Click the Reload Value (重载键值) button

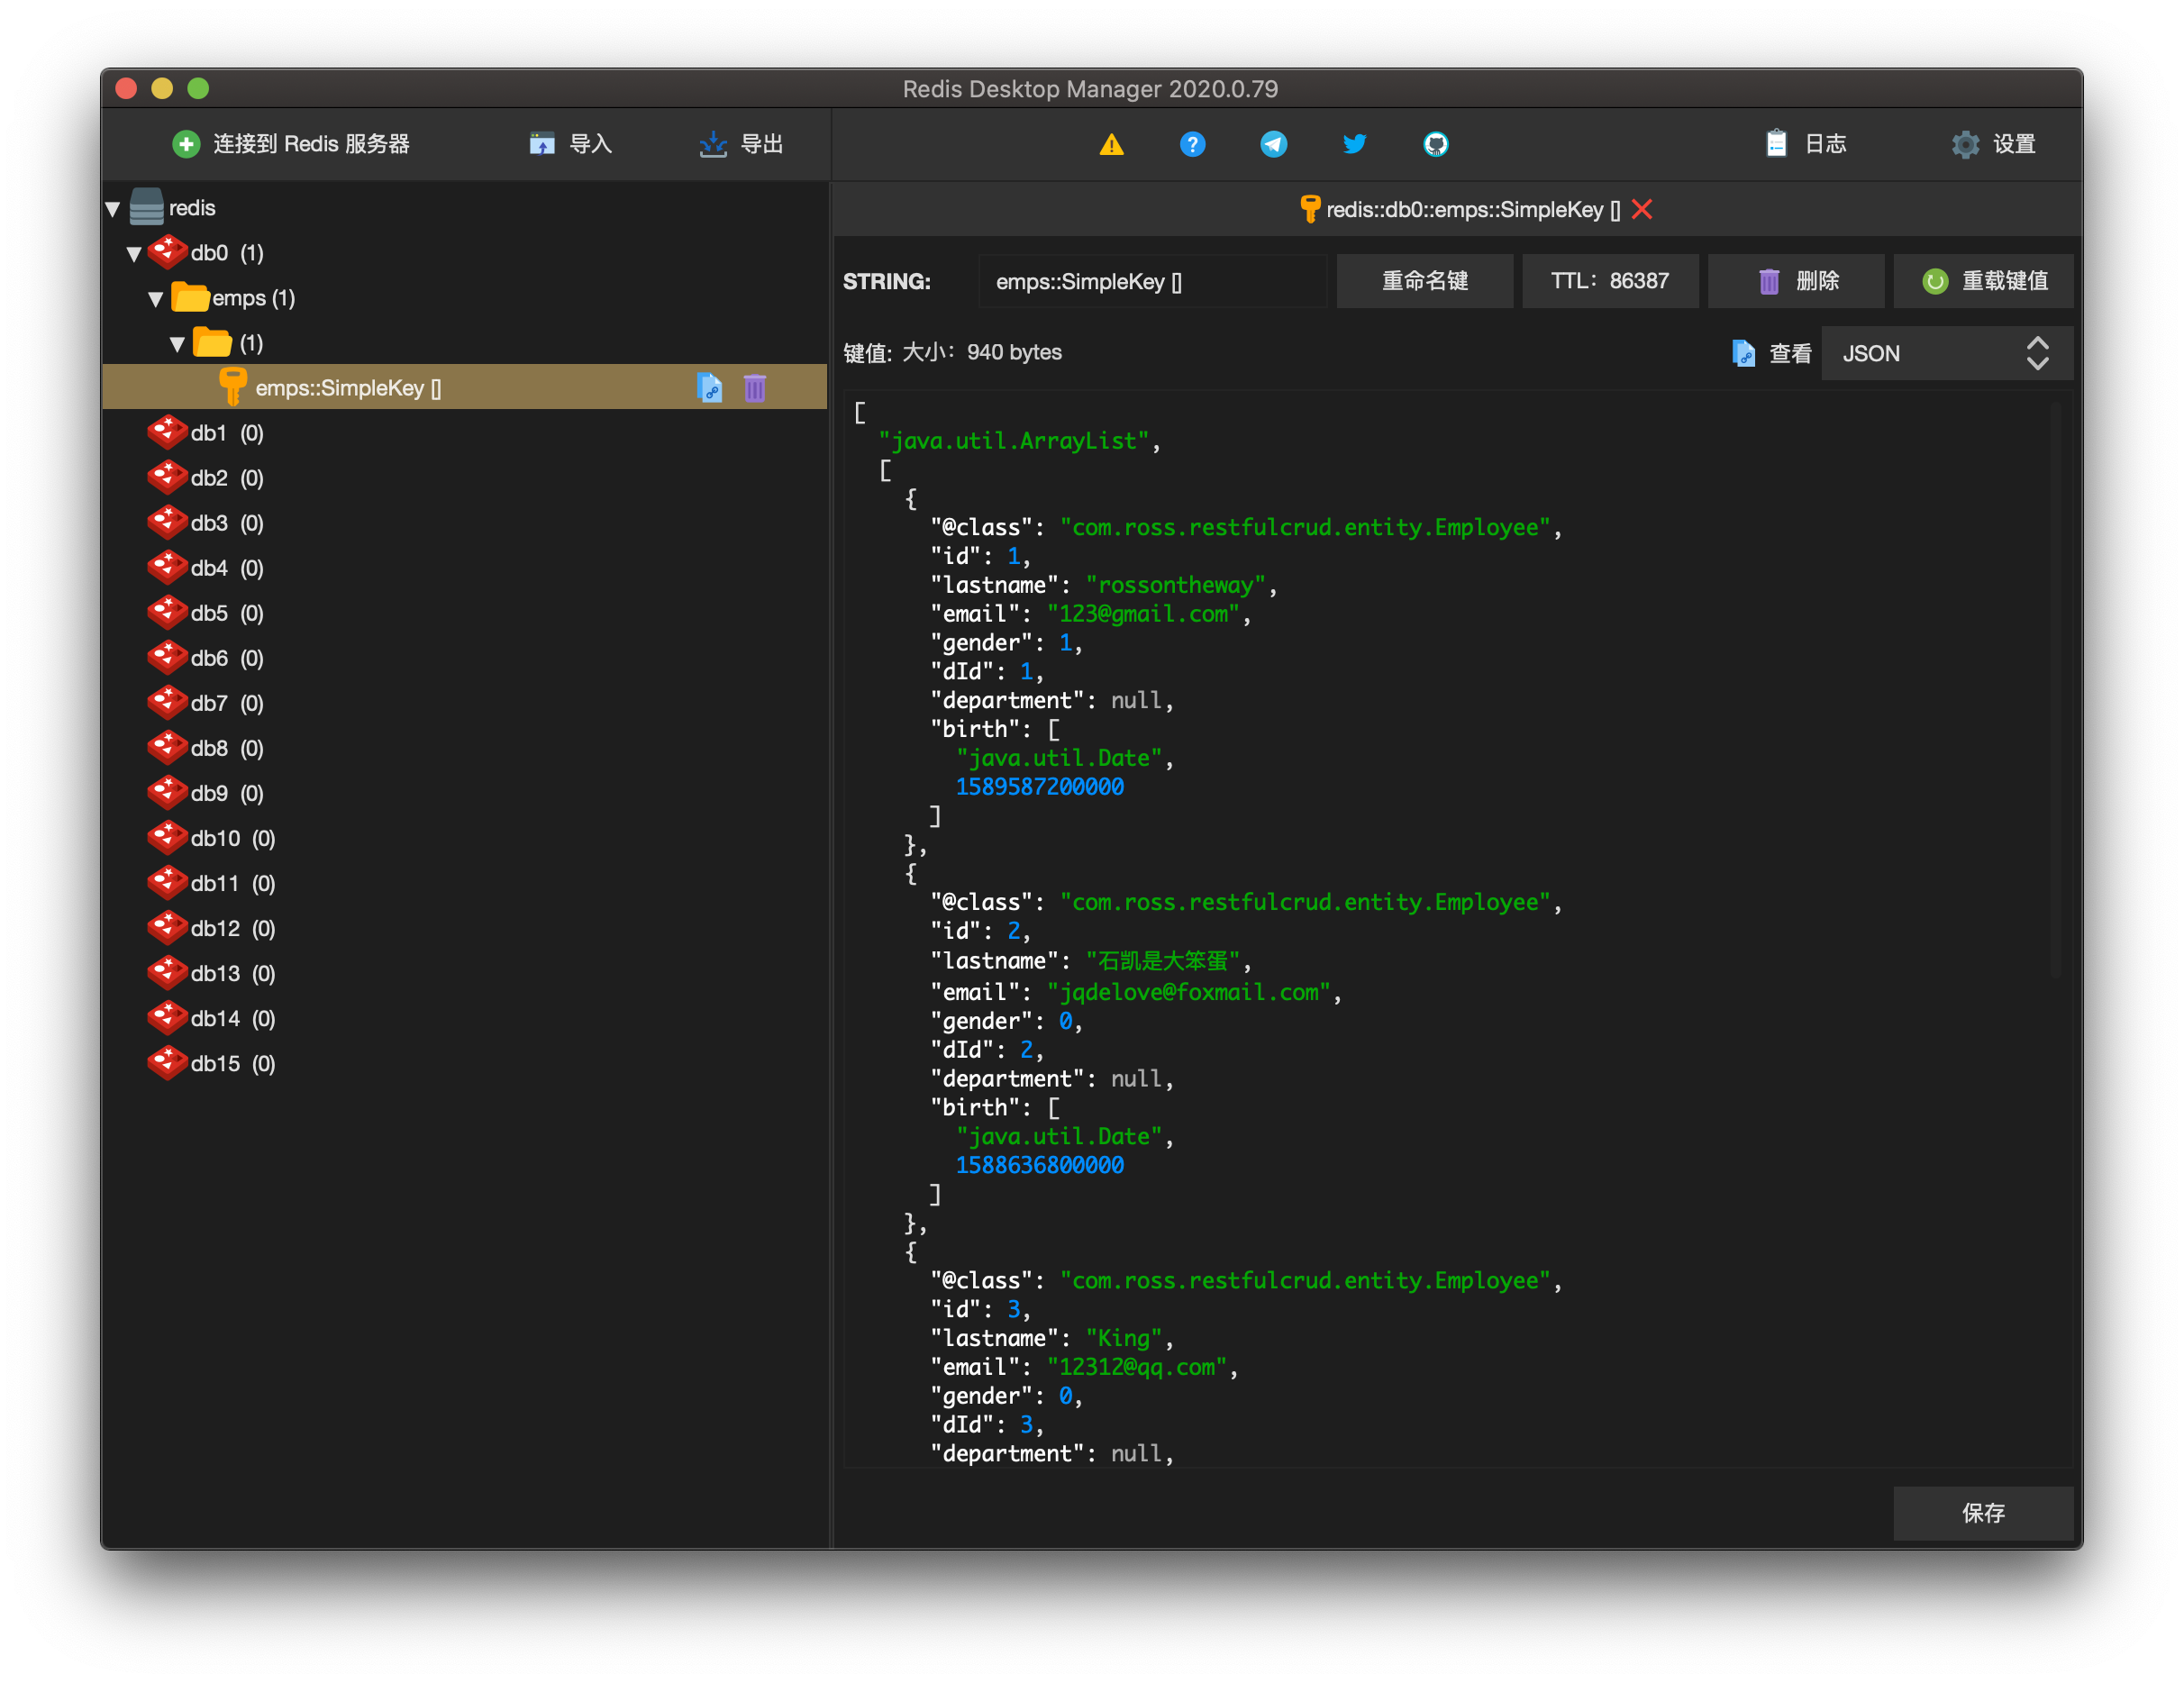point(1983,281)
